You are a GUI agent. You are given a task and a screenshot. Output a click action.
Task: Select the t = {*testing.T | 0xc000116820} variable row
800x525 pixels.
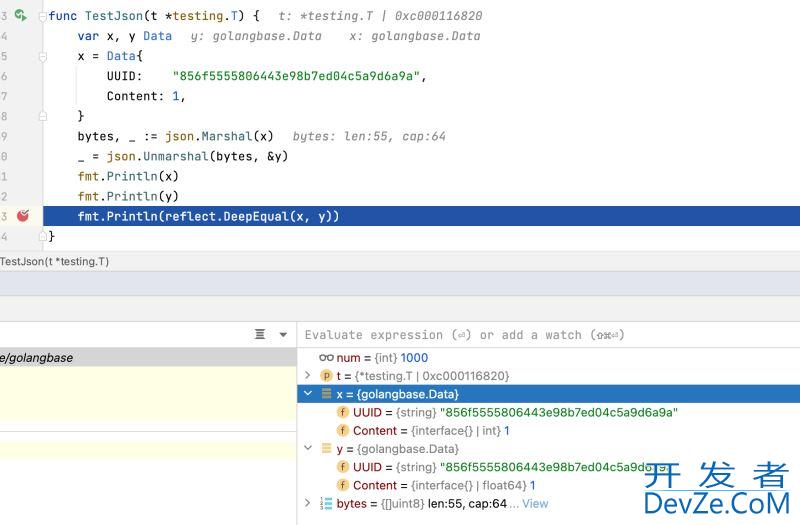click(x=548, y=376)
